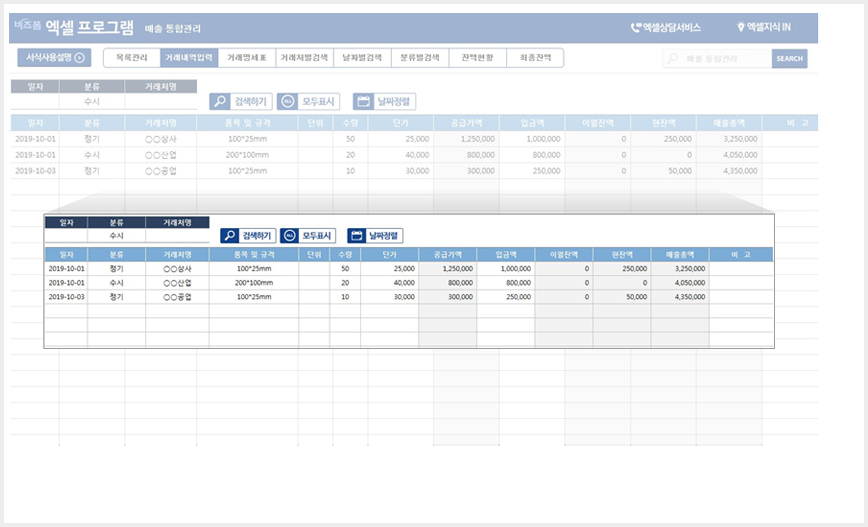Viewport: 868px width, 527px height.
Task: Open the 분류별검색 tab
Action: click(x=420, y=58)
